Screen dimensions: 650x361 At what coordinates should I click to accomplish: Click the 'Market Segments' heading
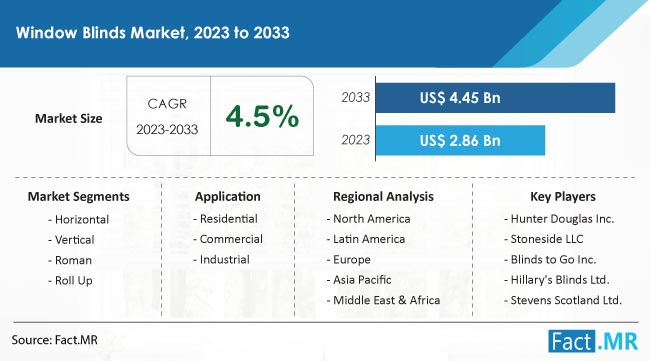coord(78,196)
